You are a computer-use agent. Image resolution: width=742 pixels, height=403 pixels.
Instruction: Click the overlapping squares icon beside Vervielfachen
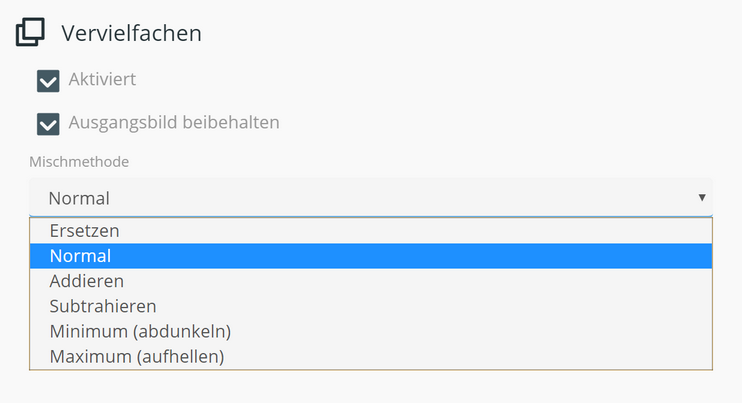click(x=30, y=33)
